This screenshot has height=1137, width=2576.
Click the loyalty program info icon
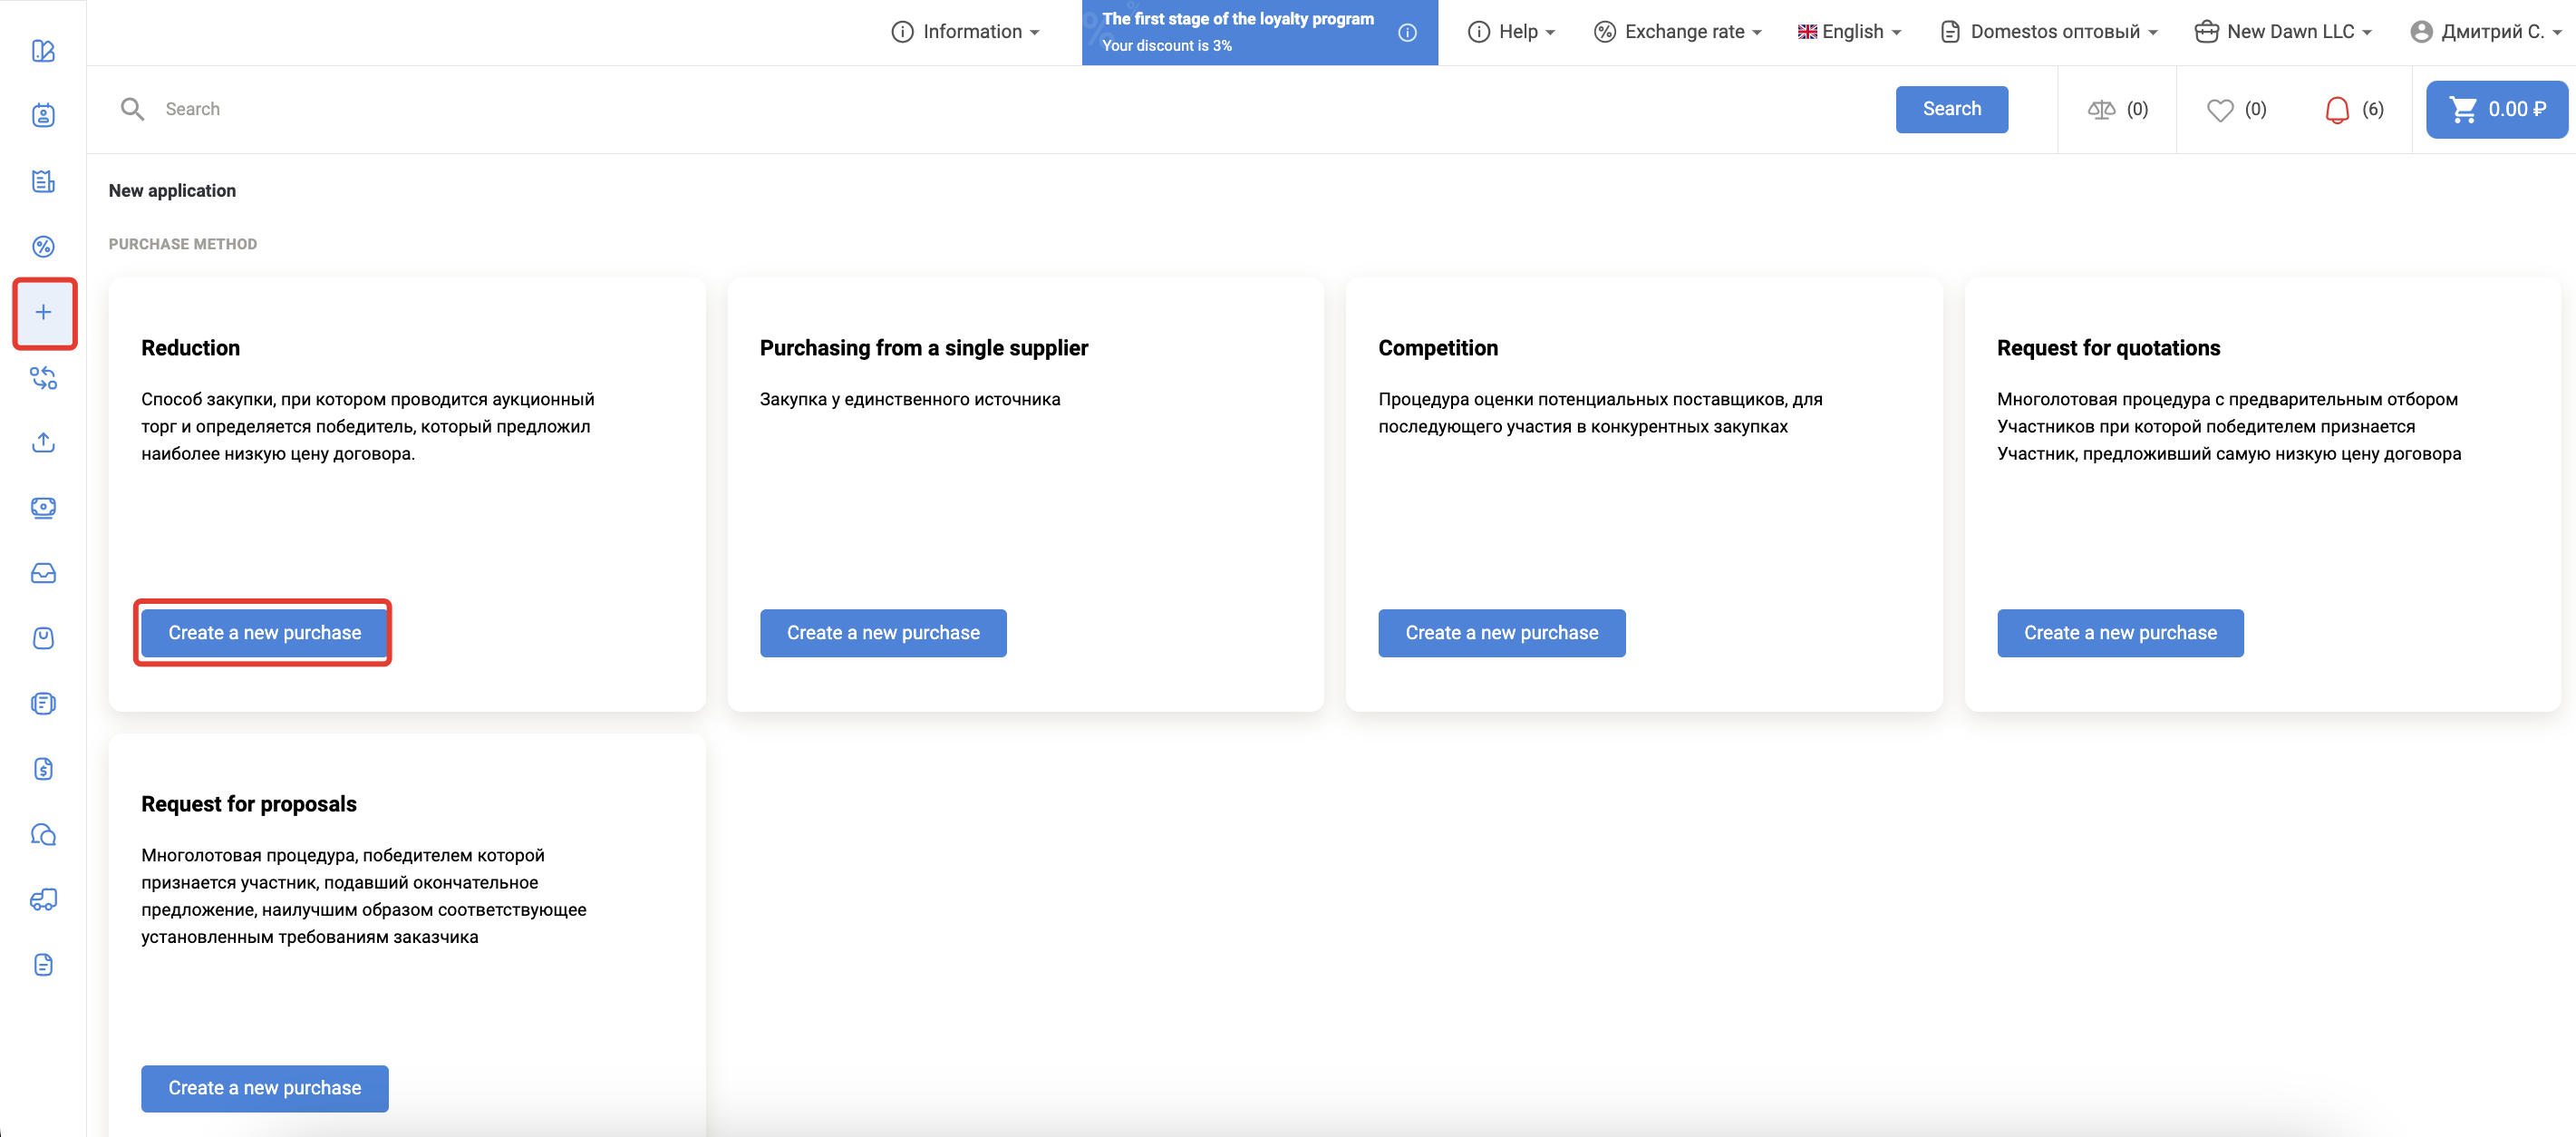click(1407, 33)
